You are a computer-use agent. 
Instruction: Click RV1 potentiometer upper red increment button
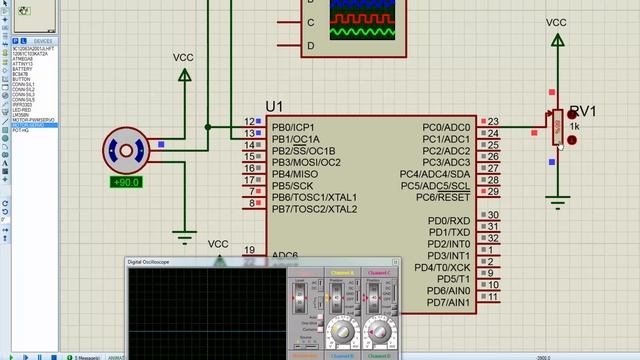pos(571,116)
